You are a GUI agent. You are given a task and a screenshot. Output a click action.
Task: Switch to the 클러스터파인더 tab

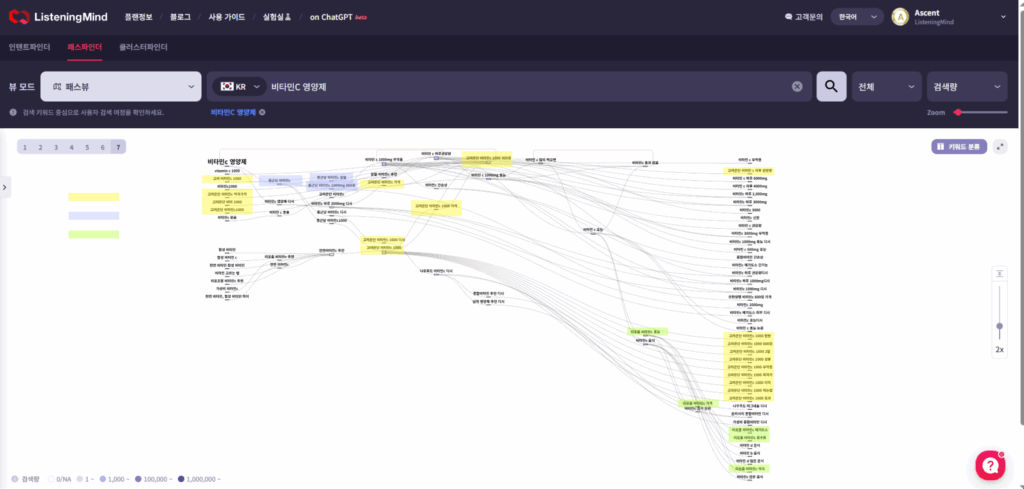pyautogui.click(x=143, y=47)
